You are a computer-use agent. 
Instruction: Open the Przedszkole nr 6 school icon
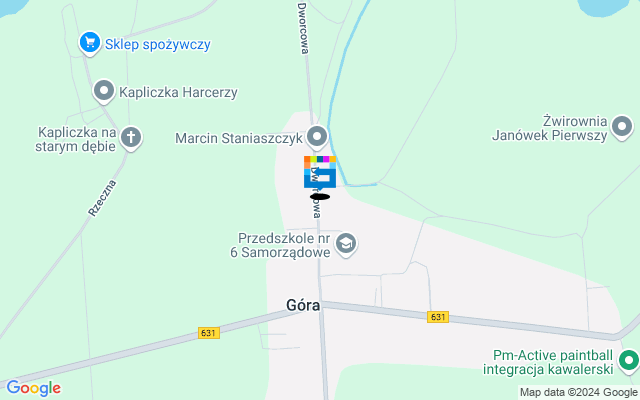point(346,244)
